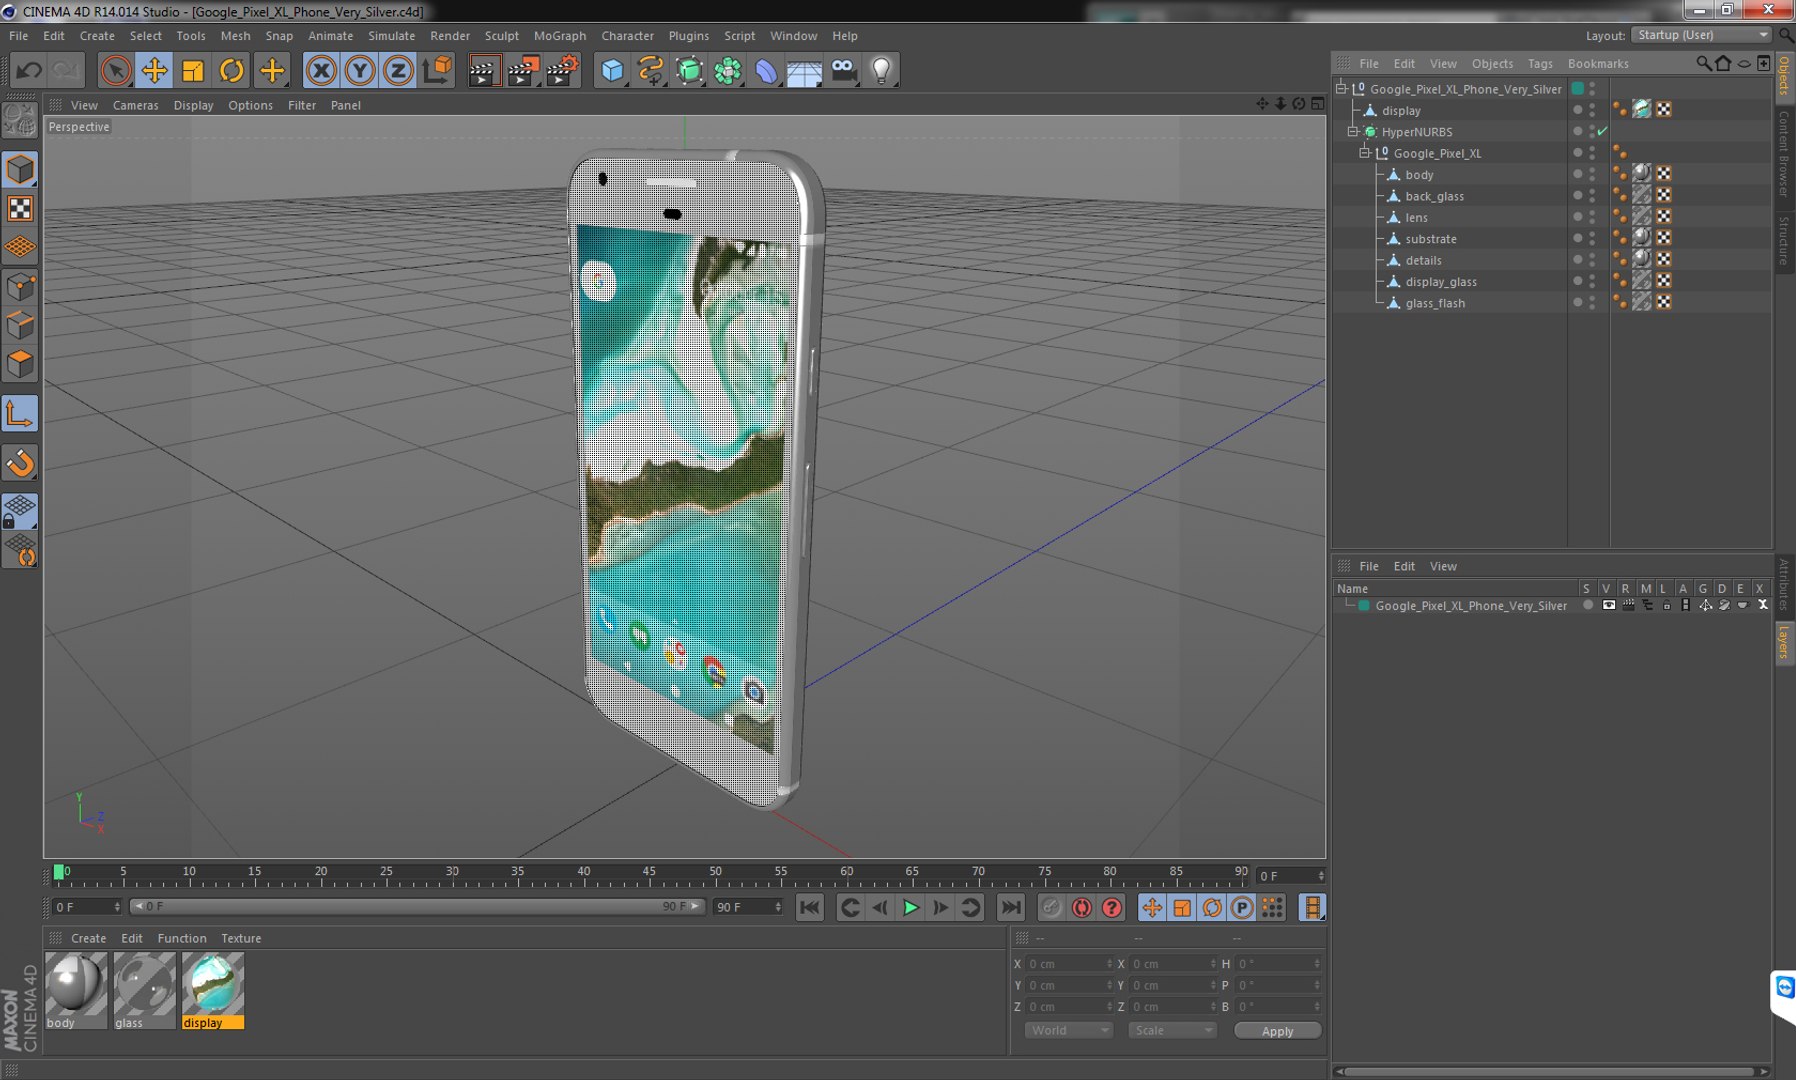Click Record Active Objects button
The width and height of the screenshot is (1796, 1080).
pos(1051,907)
